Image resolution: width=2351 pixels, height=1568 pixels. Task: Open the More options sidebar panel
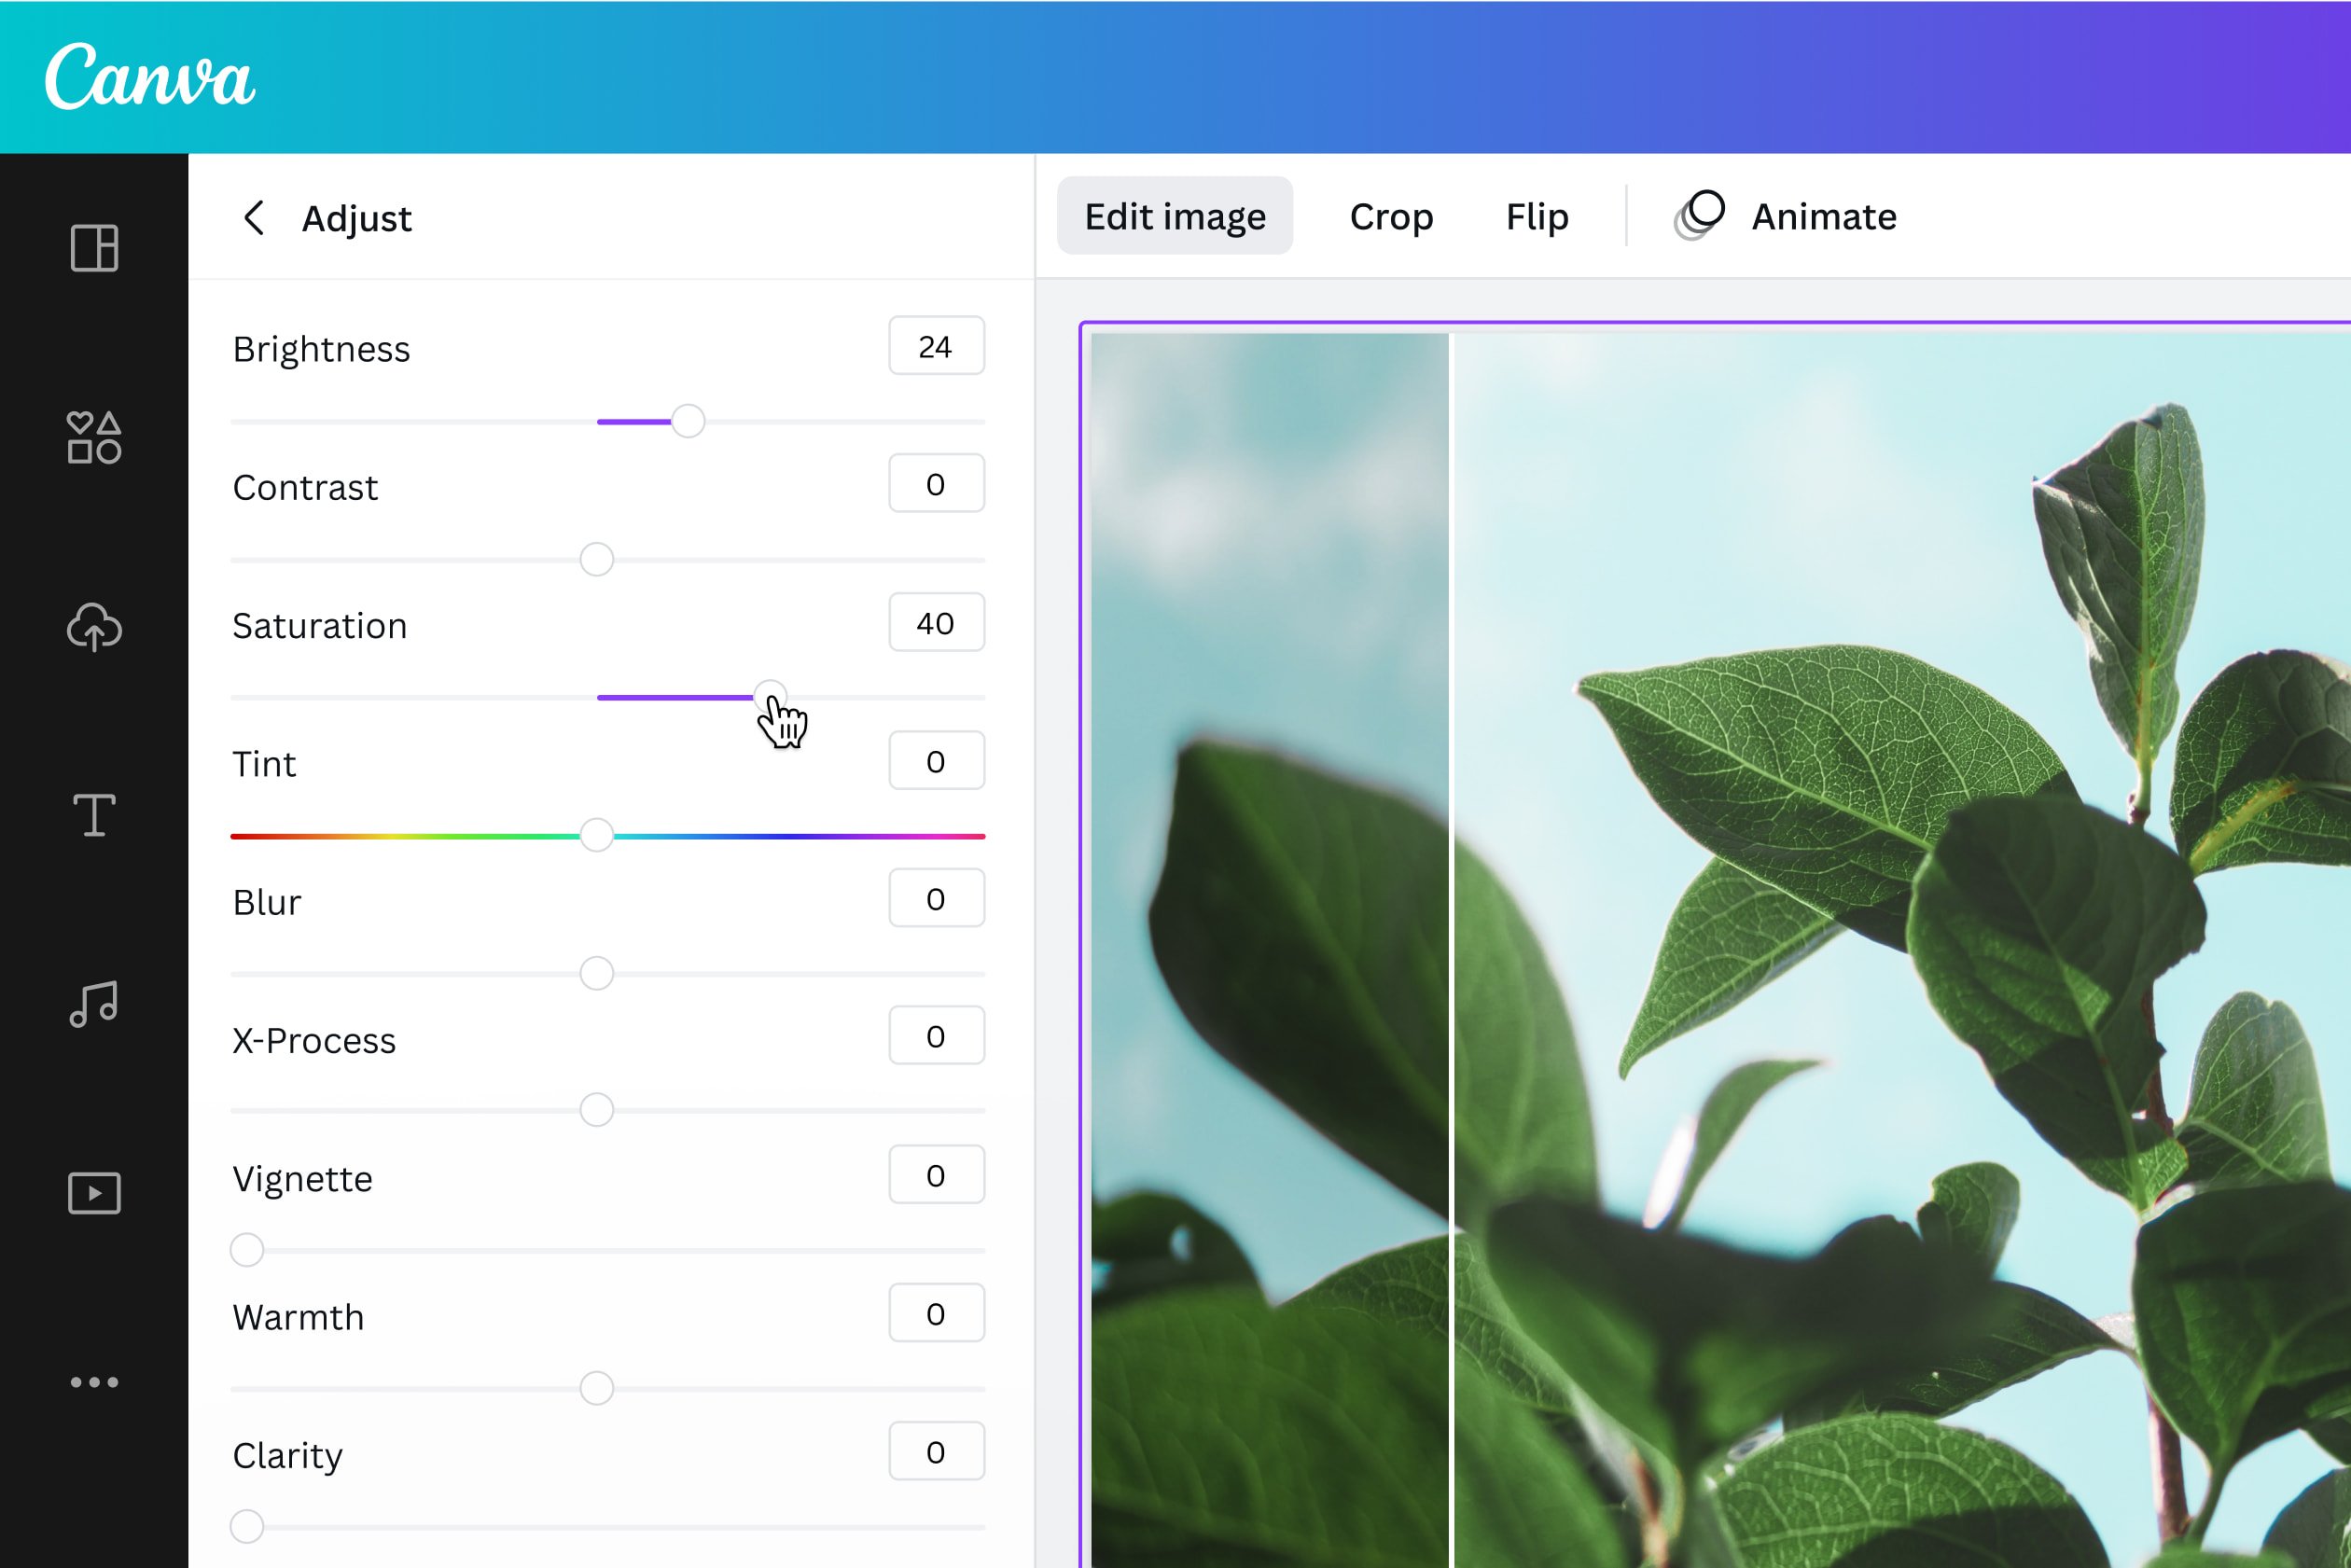pos(93,1380)
